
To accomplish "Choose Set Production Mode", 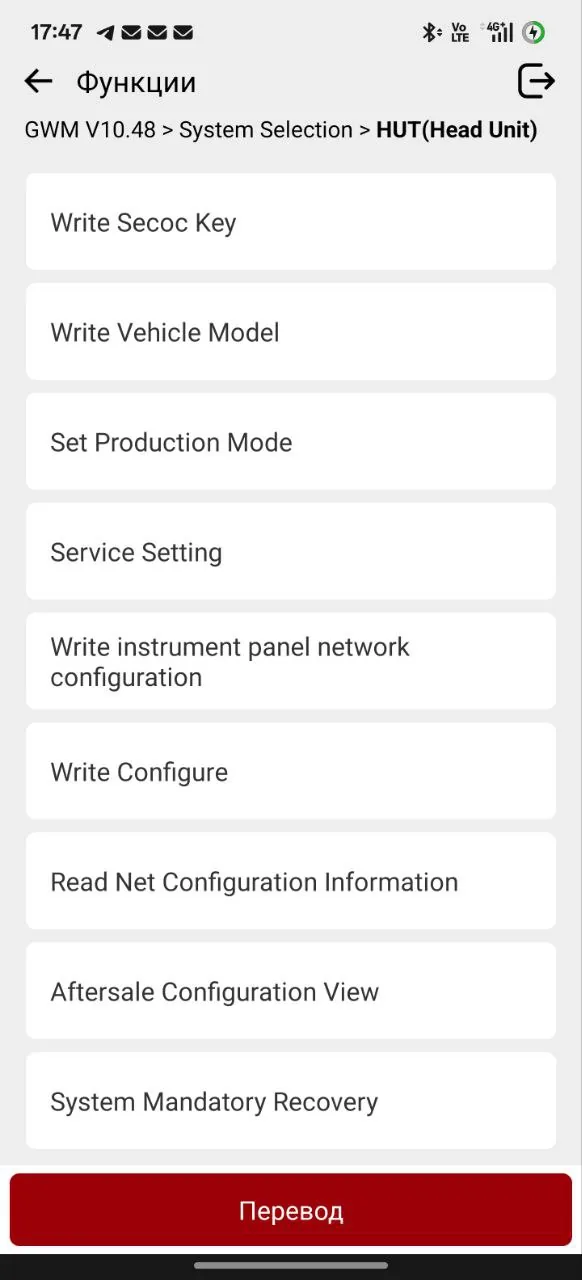I will point(291,442).
